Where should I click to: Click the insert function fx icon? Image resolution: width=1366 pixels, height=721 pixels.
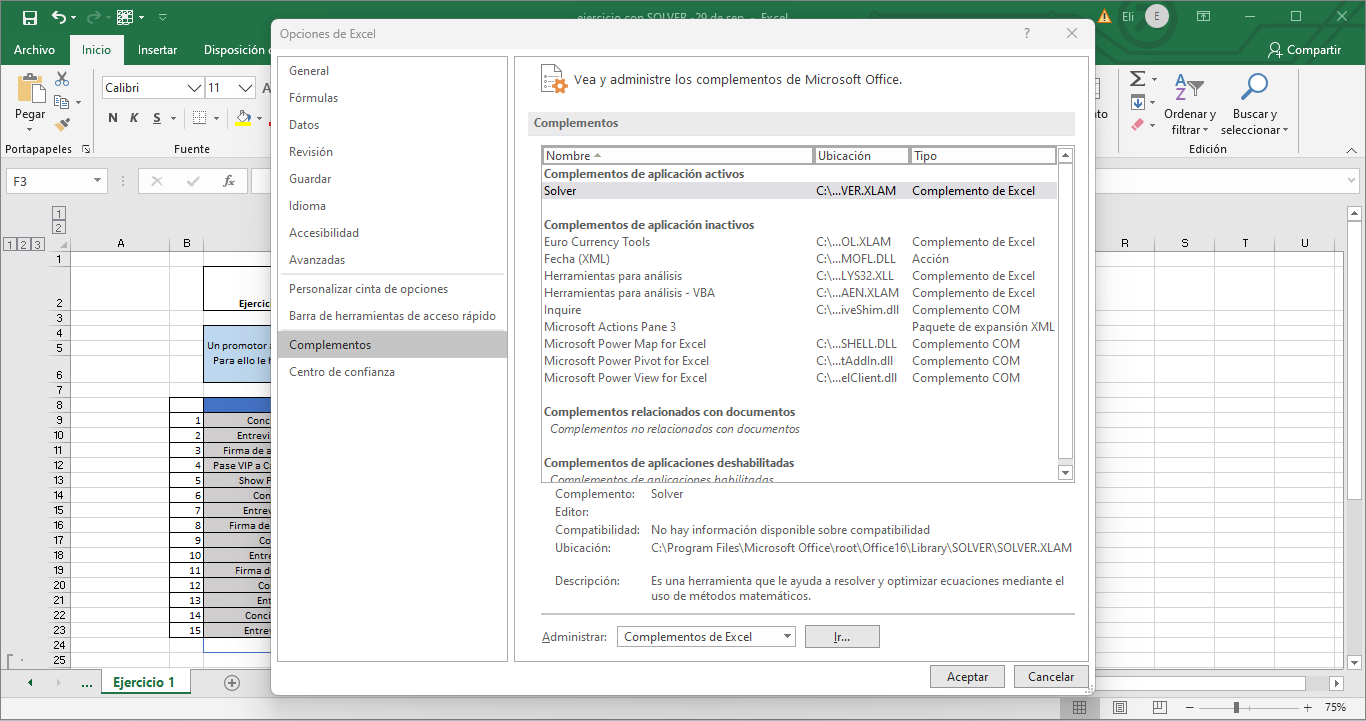pos(229,181)
